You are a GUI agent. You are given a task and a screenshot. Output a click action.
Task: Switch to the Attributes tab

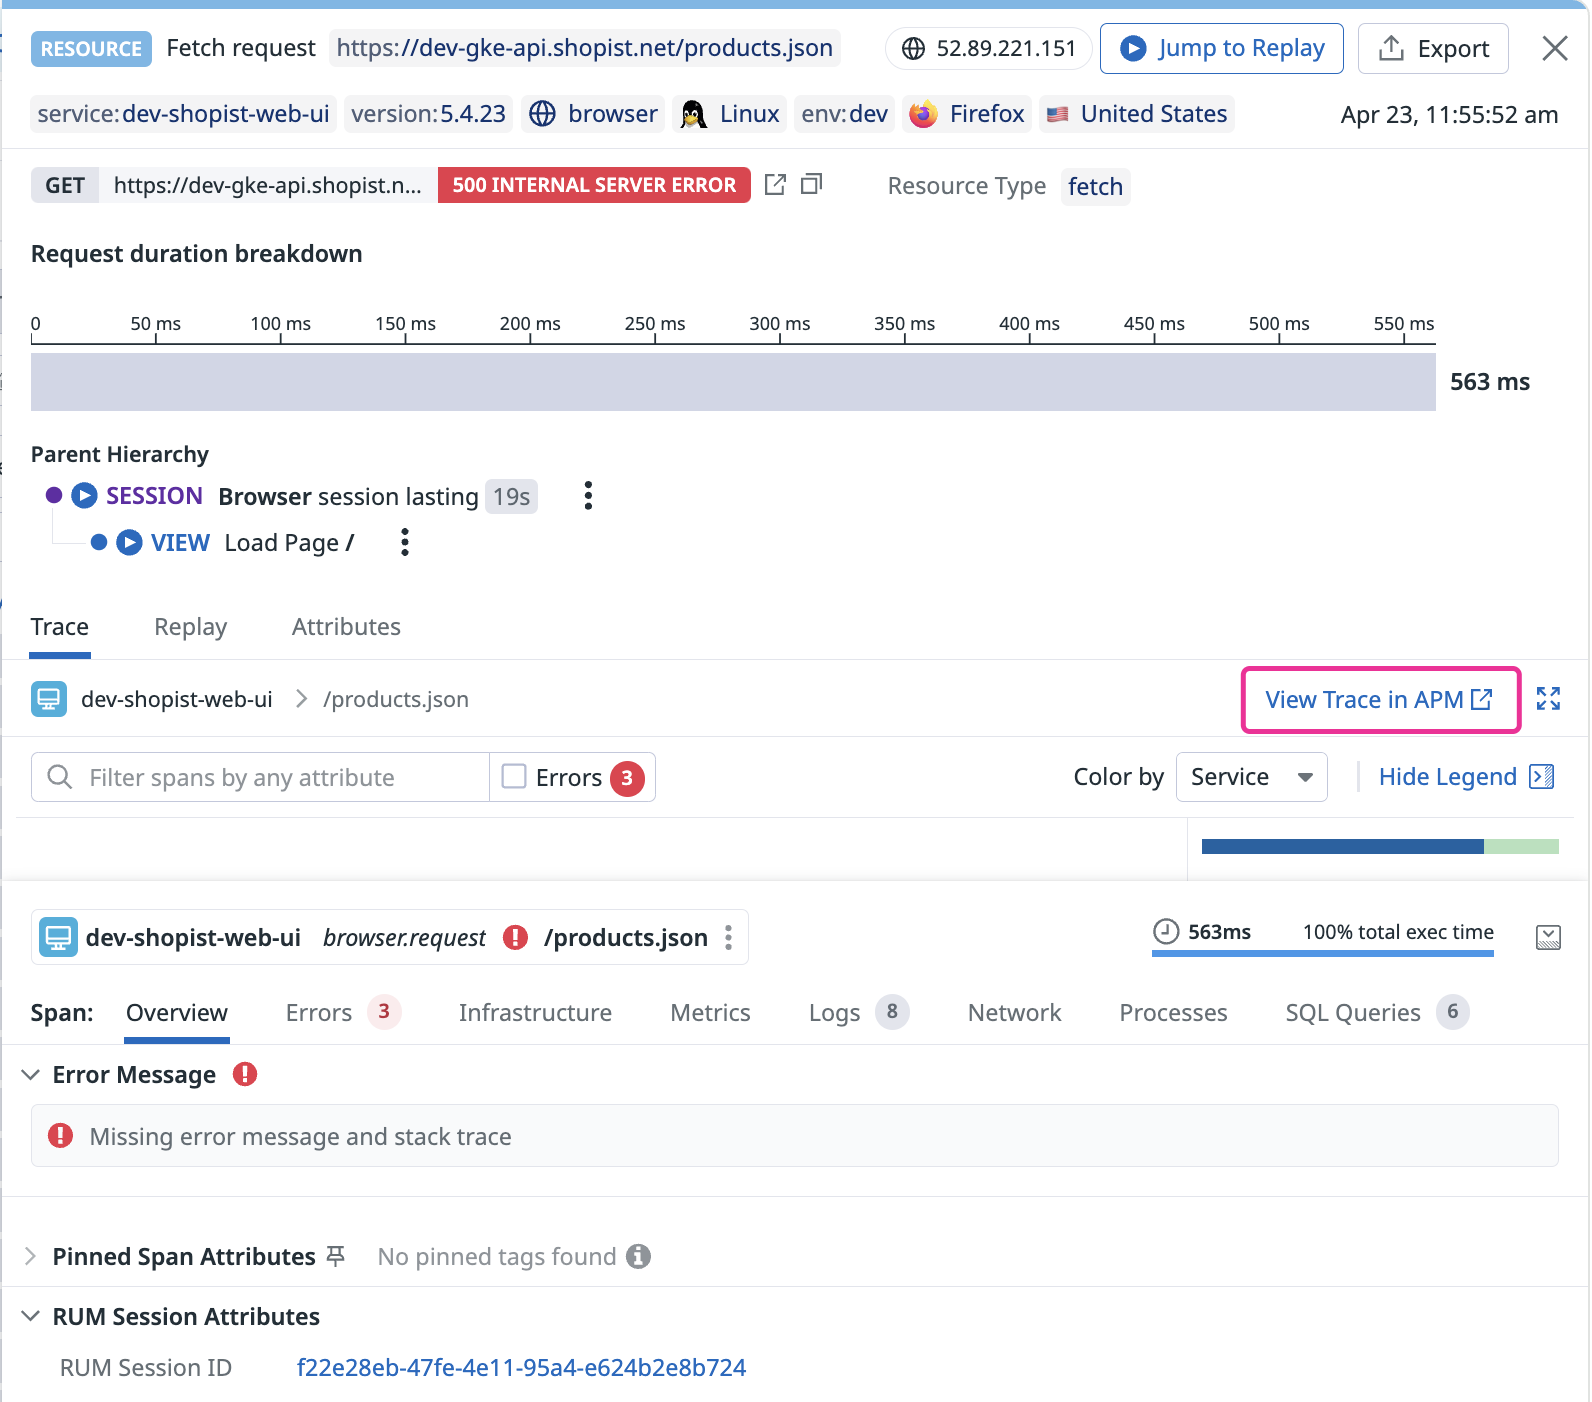click(346, 627)
